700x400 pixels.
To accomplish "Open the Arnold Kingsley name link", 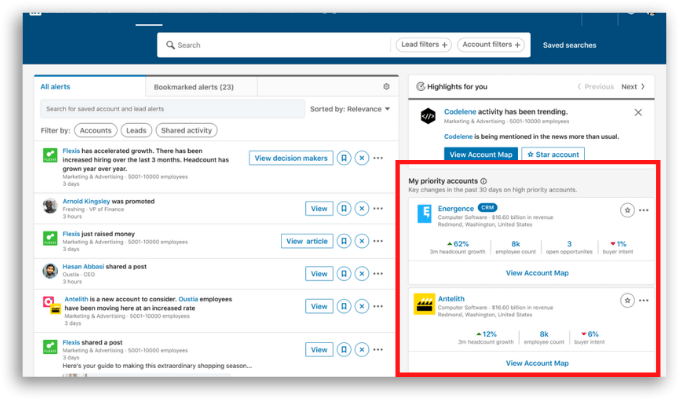I will pos(86,201).
